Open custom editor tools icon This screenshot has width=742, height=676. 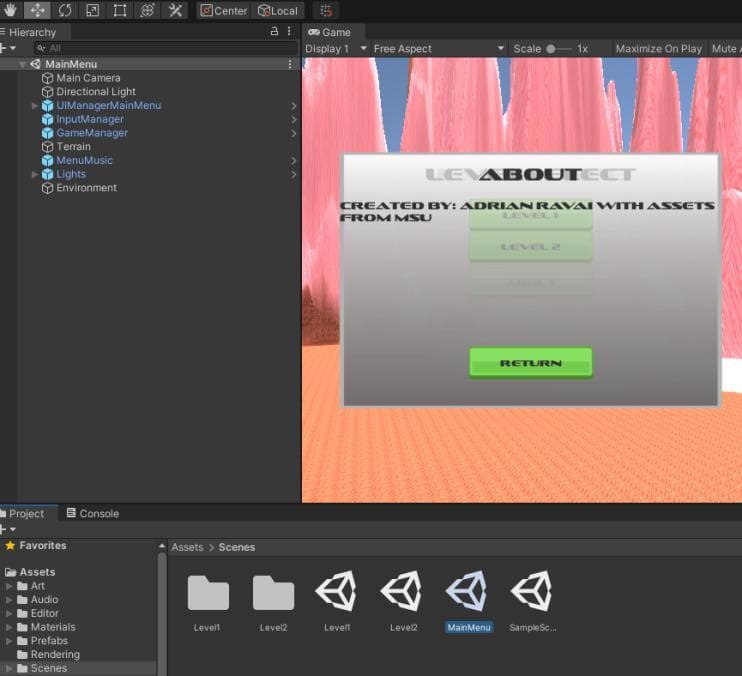[x=175, y=10]
